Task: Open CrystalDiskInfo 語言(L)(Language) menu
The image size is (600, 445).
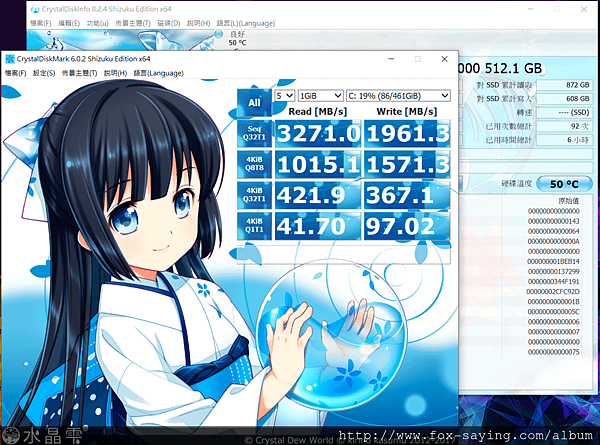Action: pyautogui.click(x=246, y=23)
